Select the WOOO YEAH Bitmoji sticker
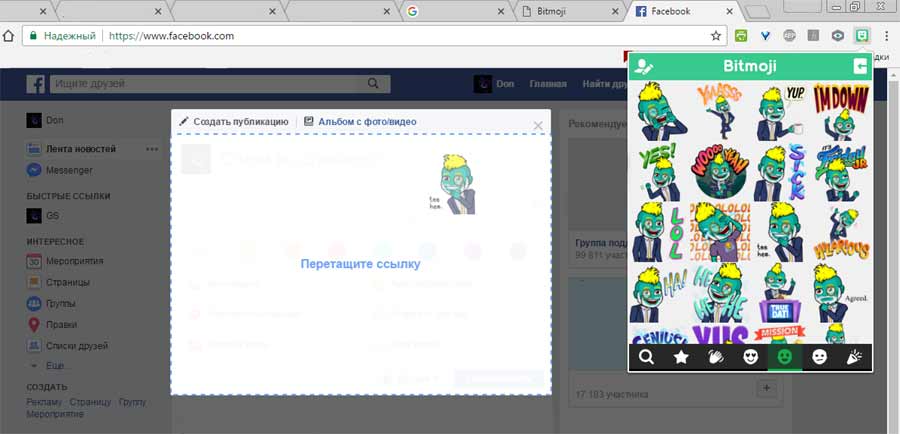 (x=719, y=172)
